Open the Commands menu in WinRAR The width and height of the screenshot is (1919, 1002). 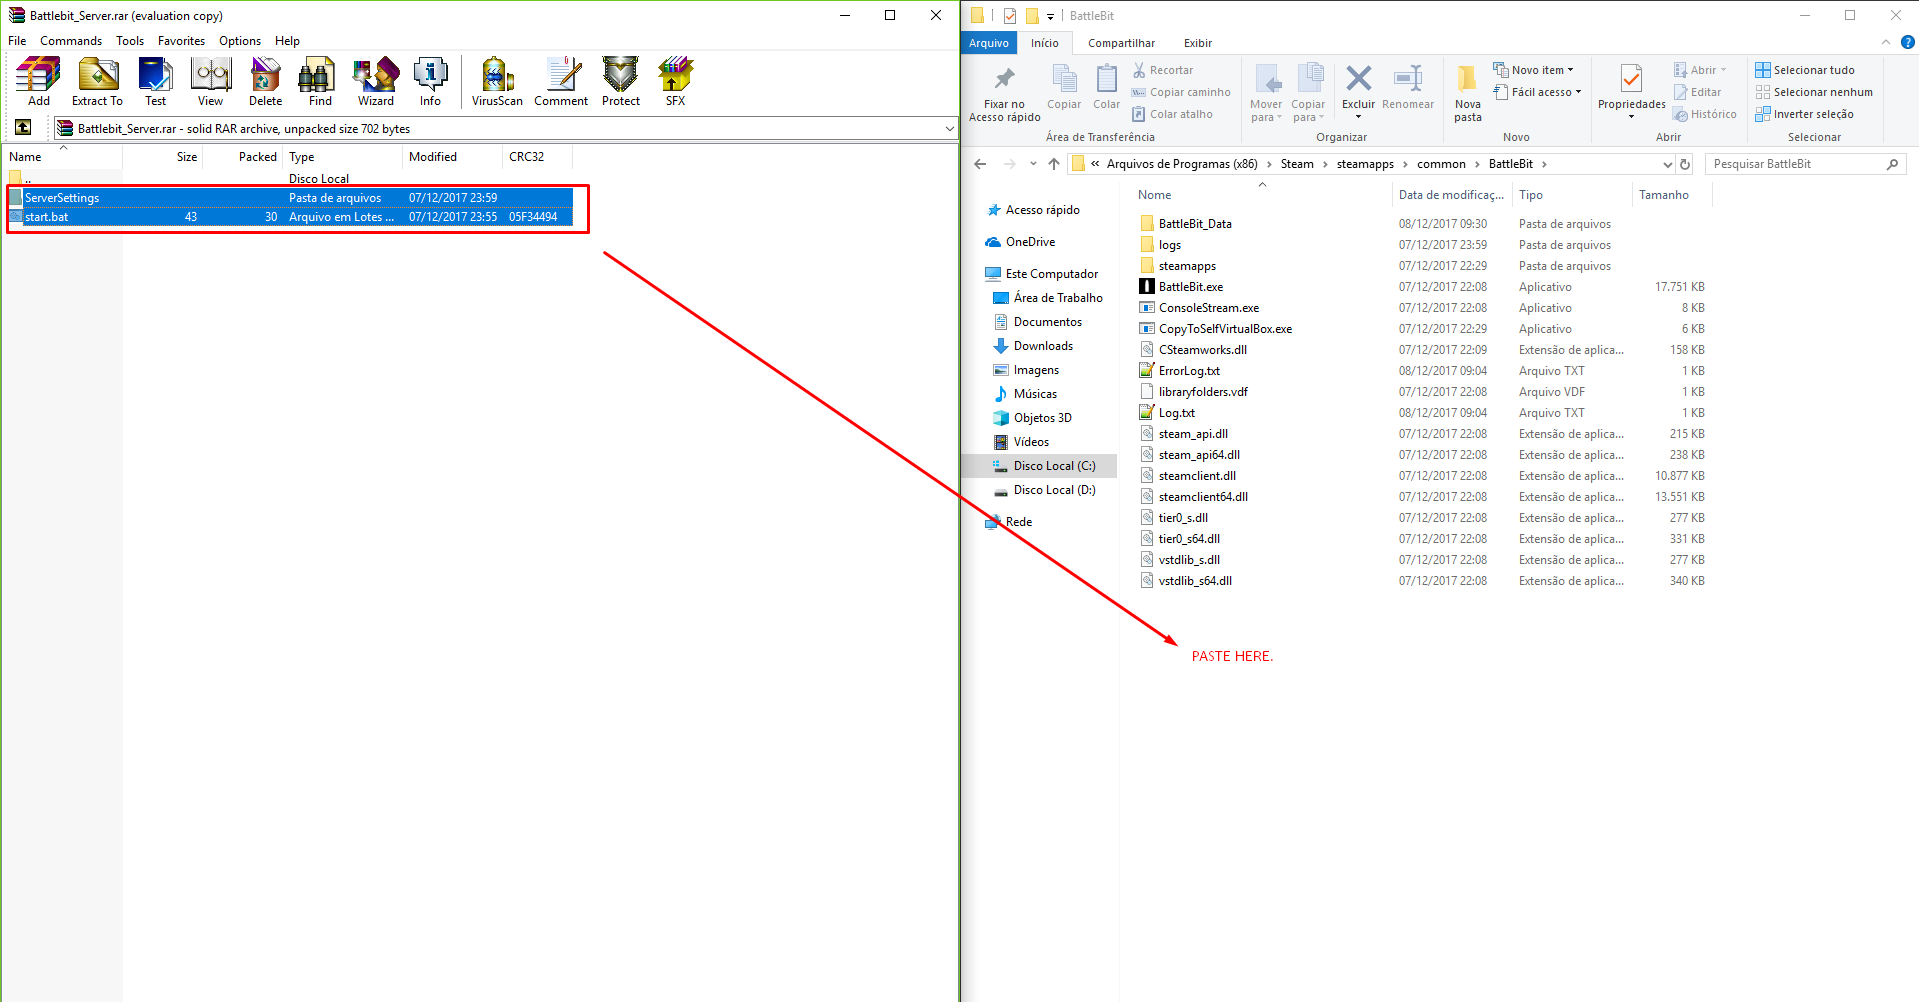(71, 41)
